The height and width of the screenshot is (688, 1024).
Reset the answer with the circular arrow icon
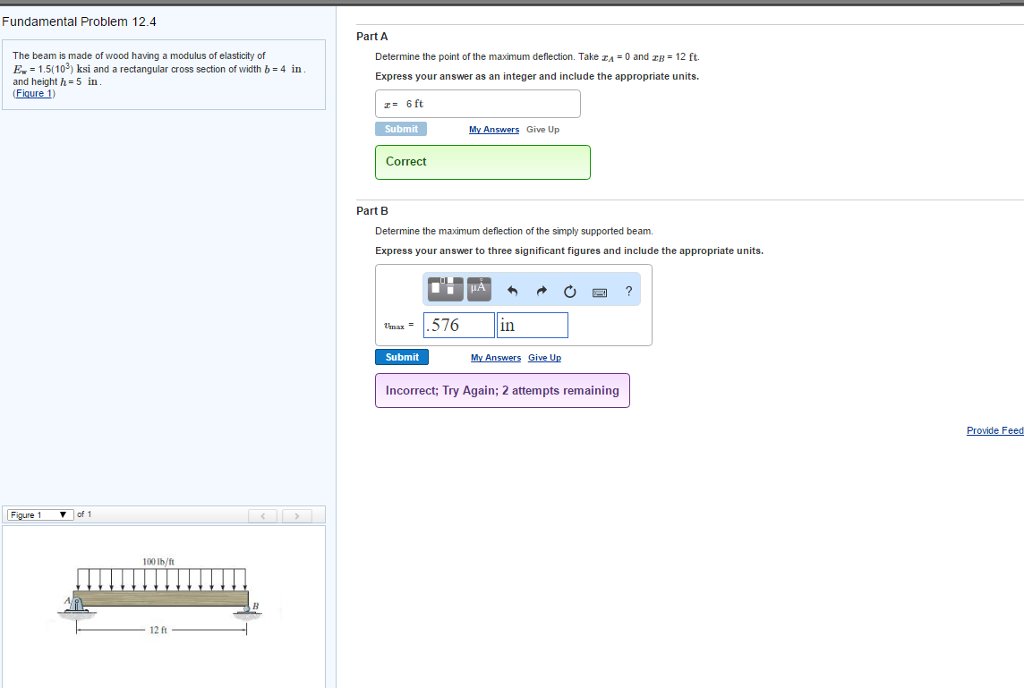coord(570,292)
